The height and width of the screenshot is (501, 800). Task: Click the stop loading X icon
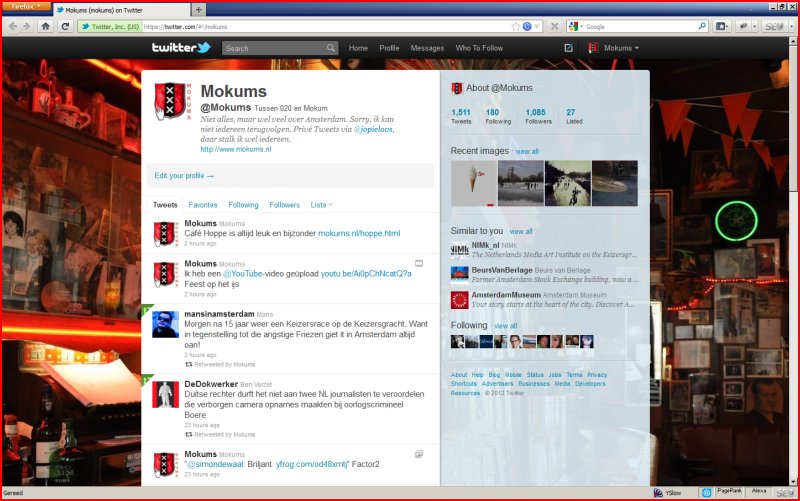coord(555,27)
